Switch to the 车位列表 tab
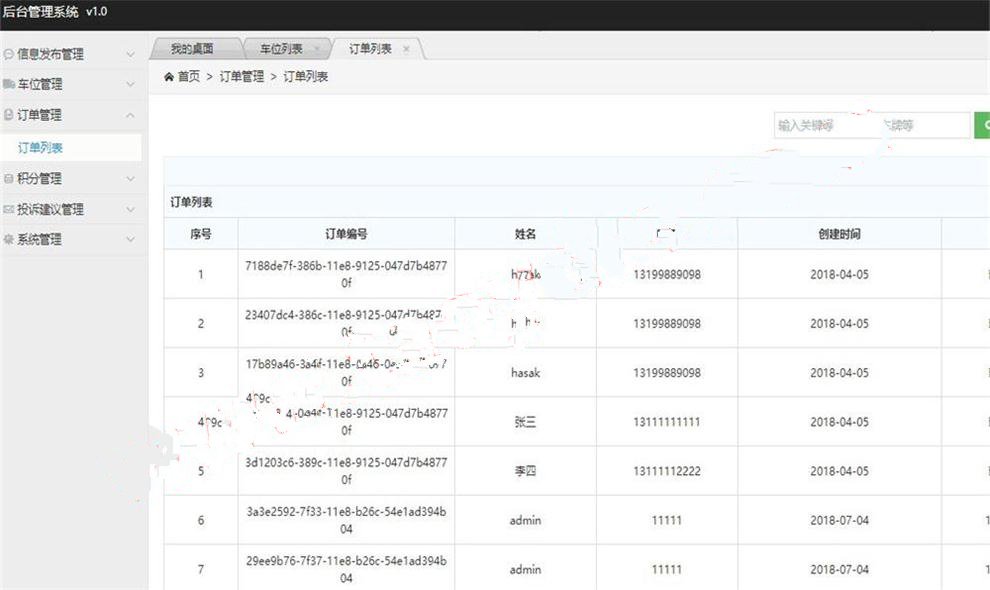The height and width of the screenshot is (590, 990). (x=281, y=49)
